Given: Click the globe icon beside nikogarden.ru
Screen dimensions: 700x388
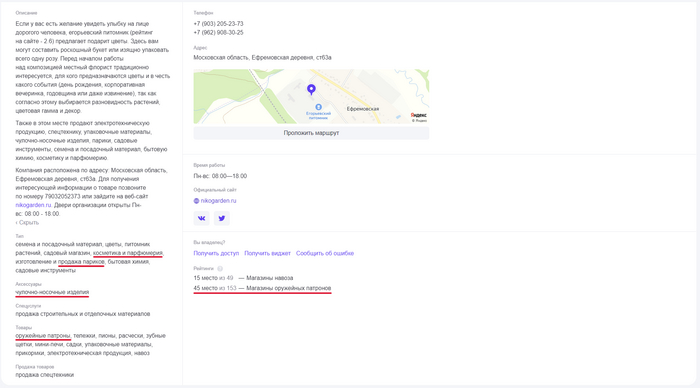Looking at the screenshot, I should [x=196, y=201].
